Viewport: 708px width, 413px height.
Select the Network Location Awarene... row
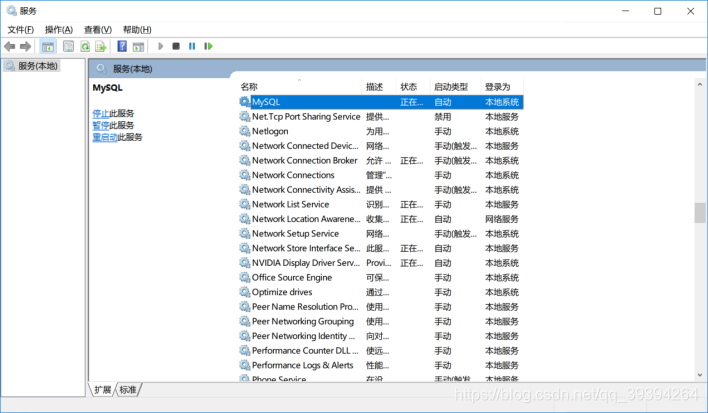381,219
